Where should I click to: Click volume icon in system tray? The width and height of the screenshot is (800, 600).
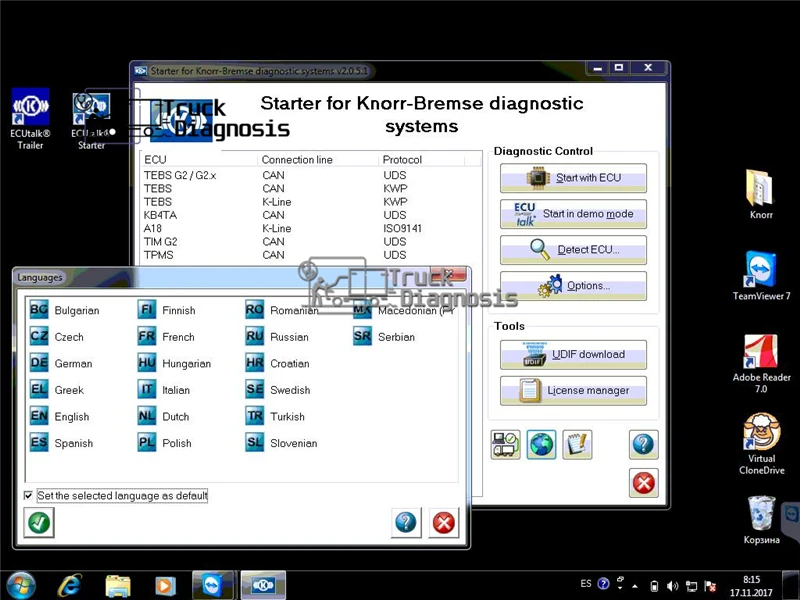tap(672, 586)
